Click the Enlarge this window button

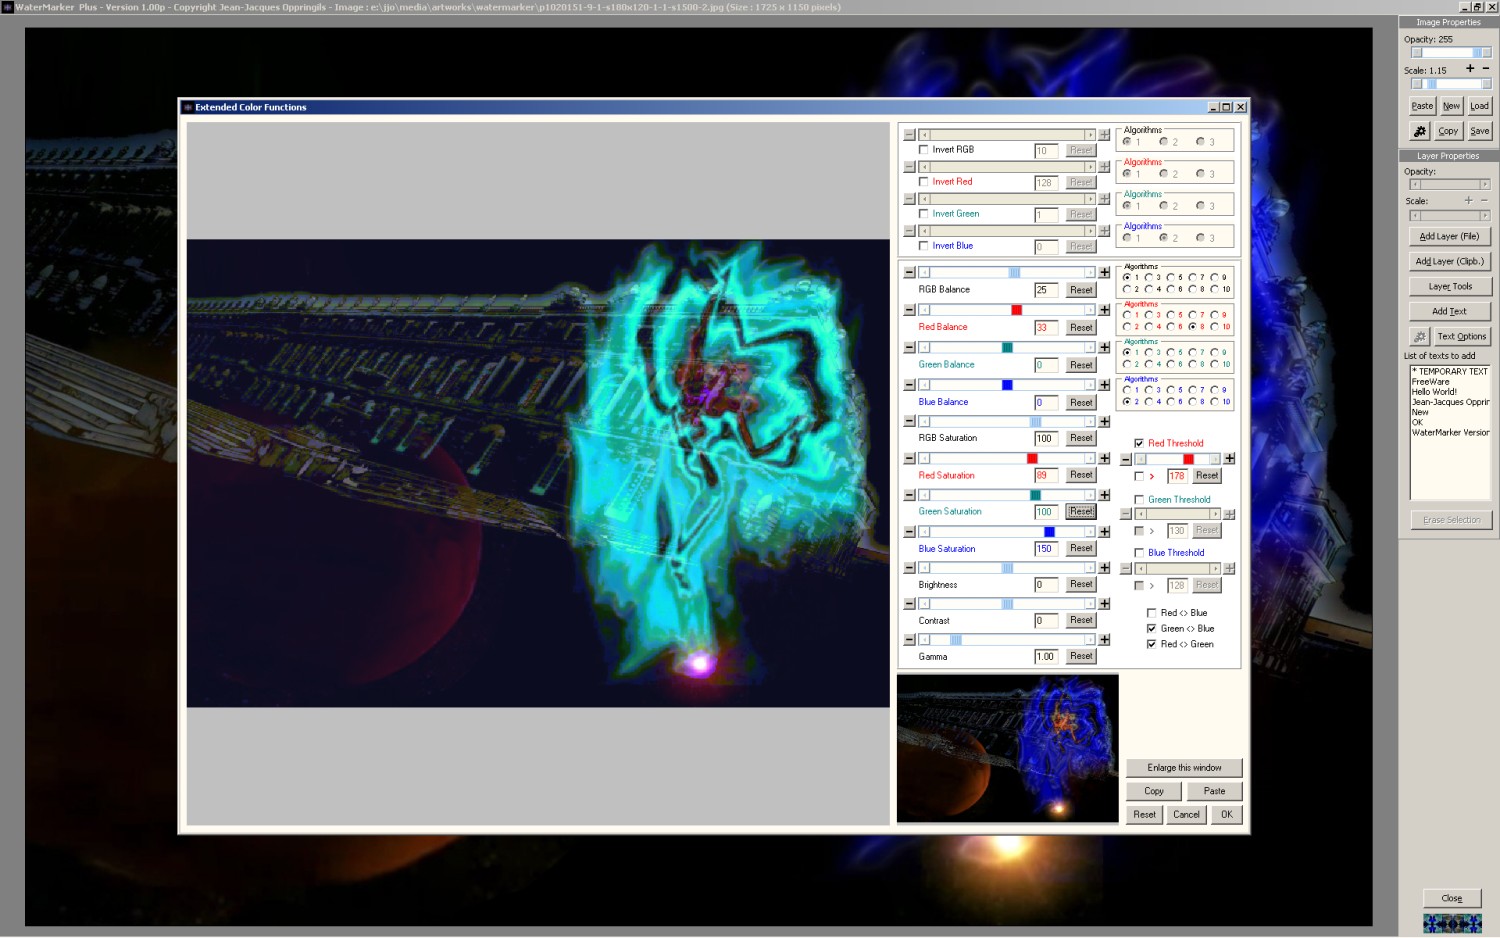tap(1184, 768)
